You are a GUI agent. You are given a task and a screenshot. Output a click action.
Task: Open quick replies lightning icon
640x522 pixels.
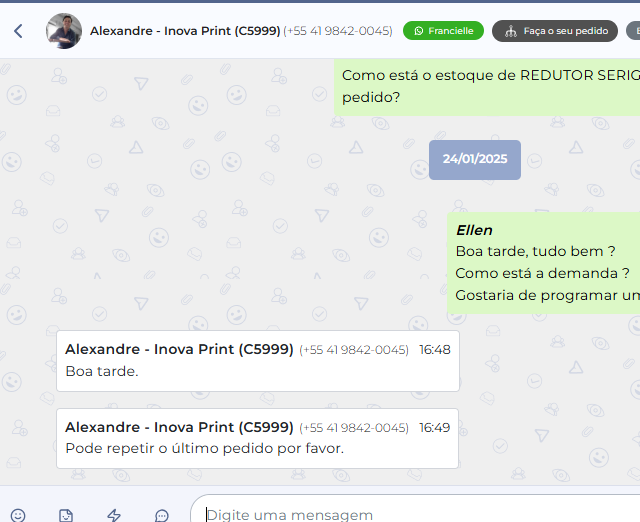coord(114,515)
